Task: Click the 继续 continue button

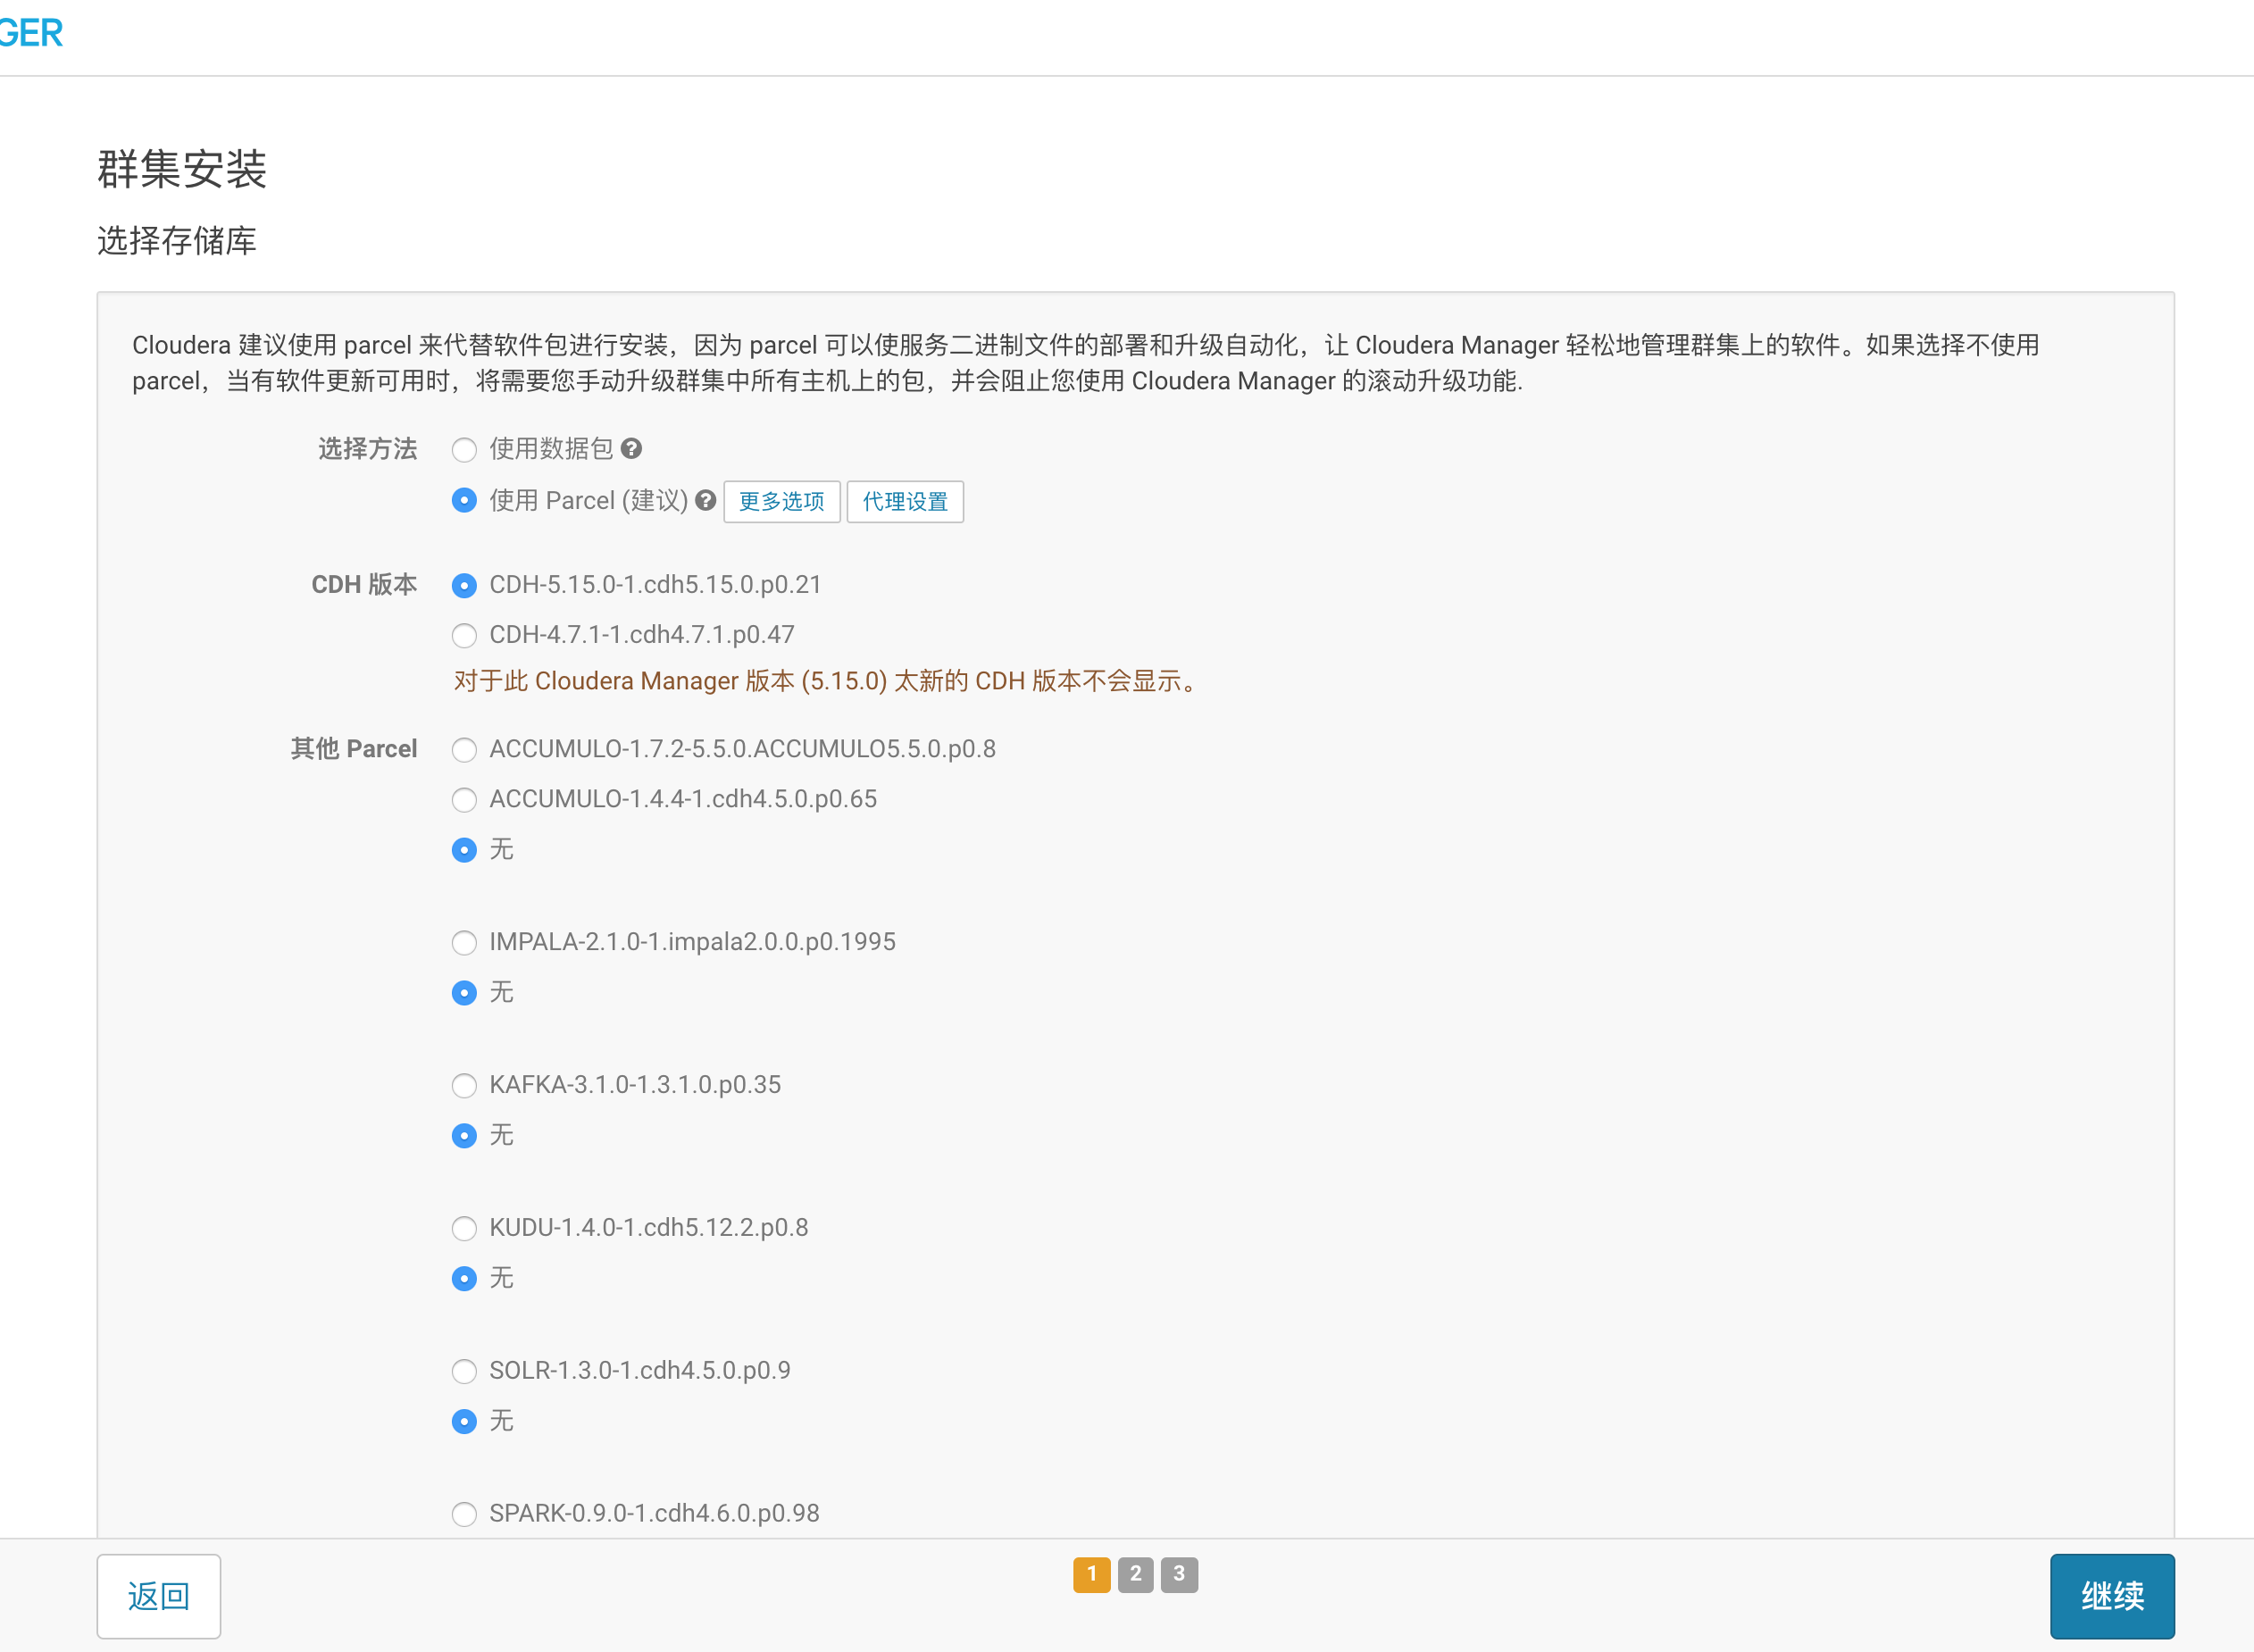Action: [2111, 1596]
